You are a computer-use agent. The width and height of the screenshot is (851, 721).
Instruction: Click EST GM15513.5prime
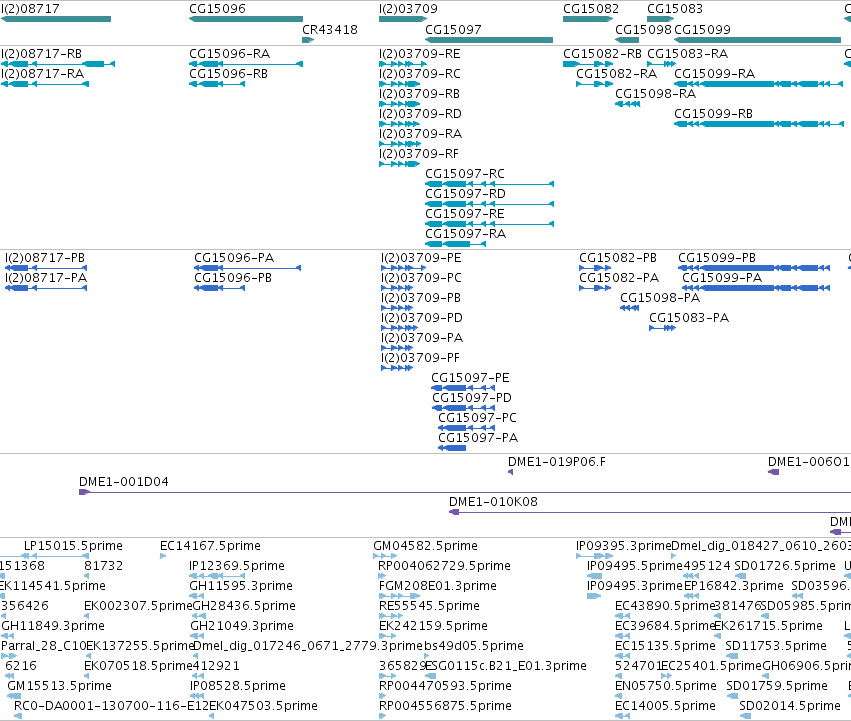coord(14,697)
